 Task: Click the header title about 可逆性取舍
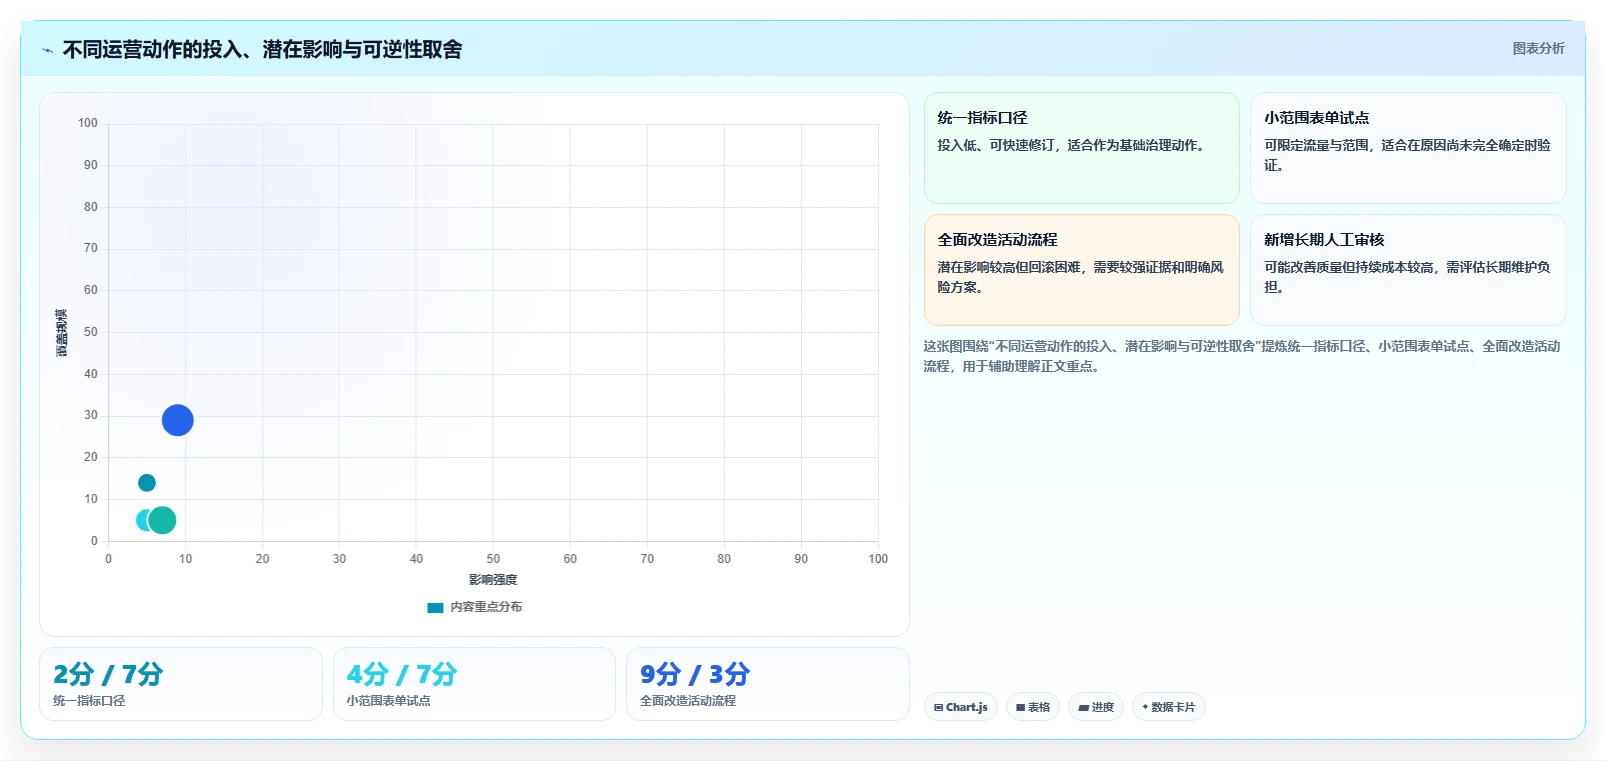pyautogui.click(x=262, y=49)
